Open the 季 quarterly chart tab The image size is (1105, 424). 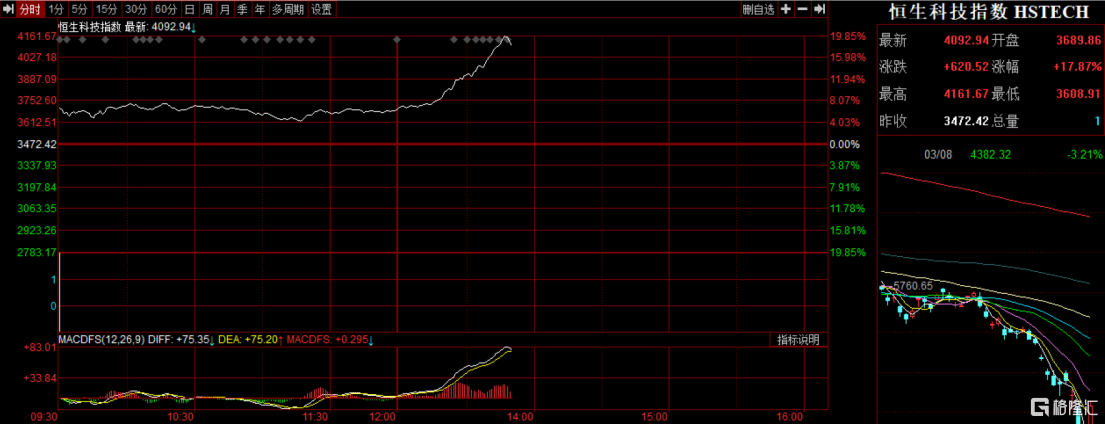(242, 9)
